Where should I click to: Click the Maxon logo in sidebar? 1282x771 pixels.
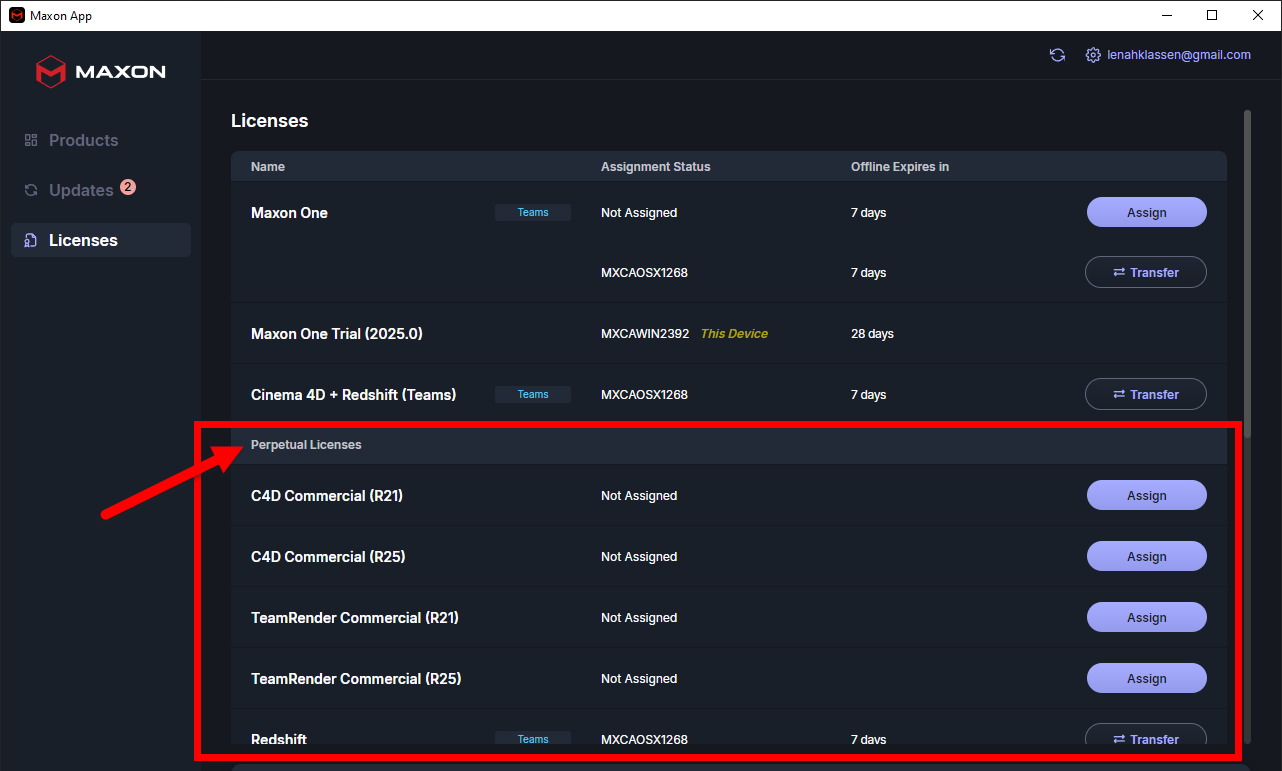(x=101, y=72)
